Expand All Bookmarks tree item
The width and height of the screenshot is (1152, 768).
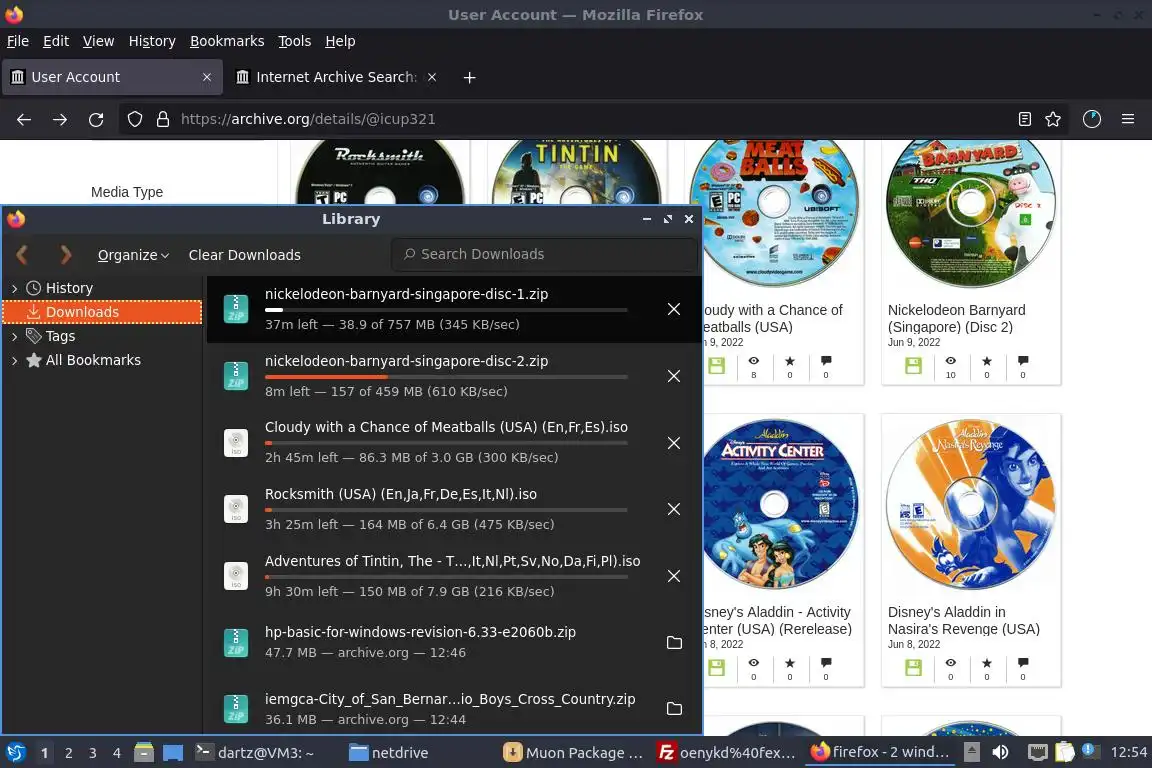point(14,361)
